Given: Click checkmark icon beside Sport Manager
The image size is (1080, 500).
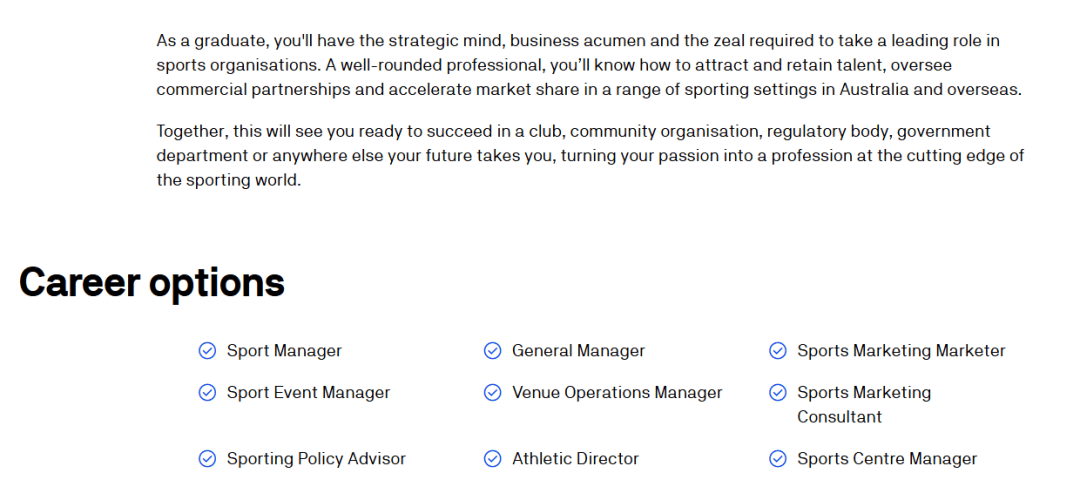Looking at the screenshot, I should click(x=207, y=351).
